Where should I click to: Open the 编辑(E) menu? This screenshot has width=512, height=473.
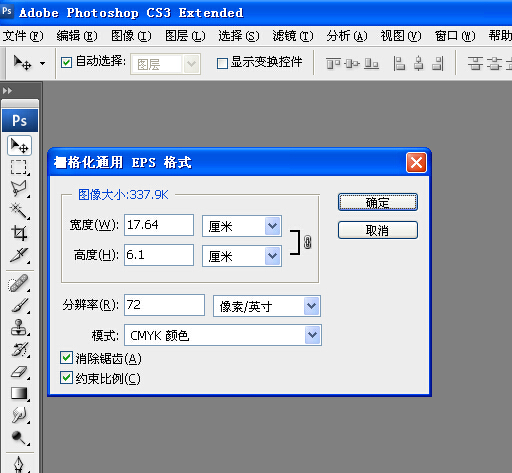click(77, 36)
